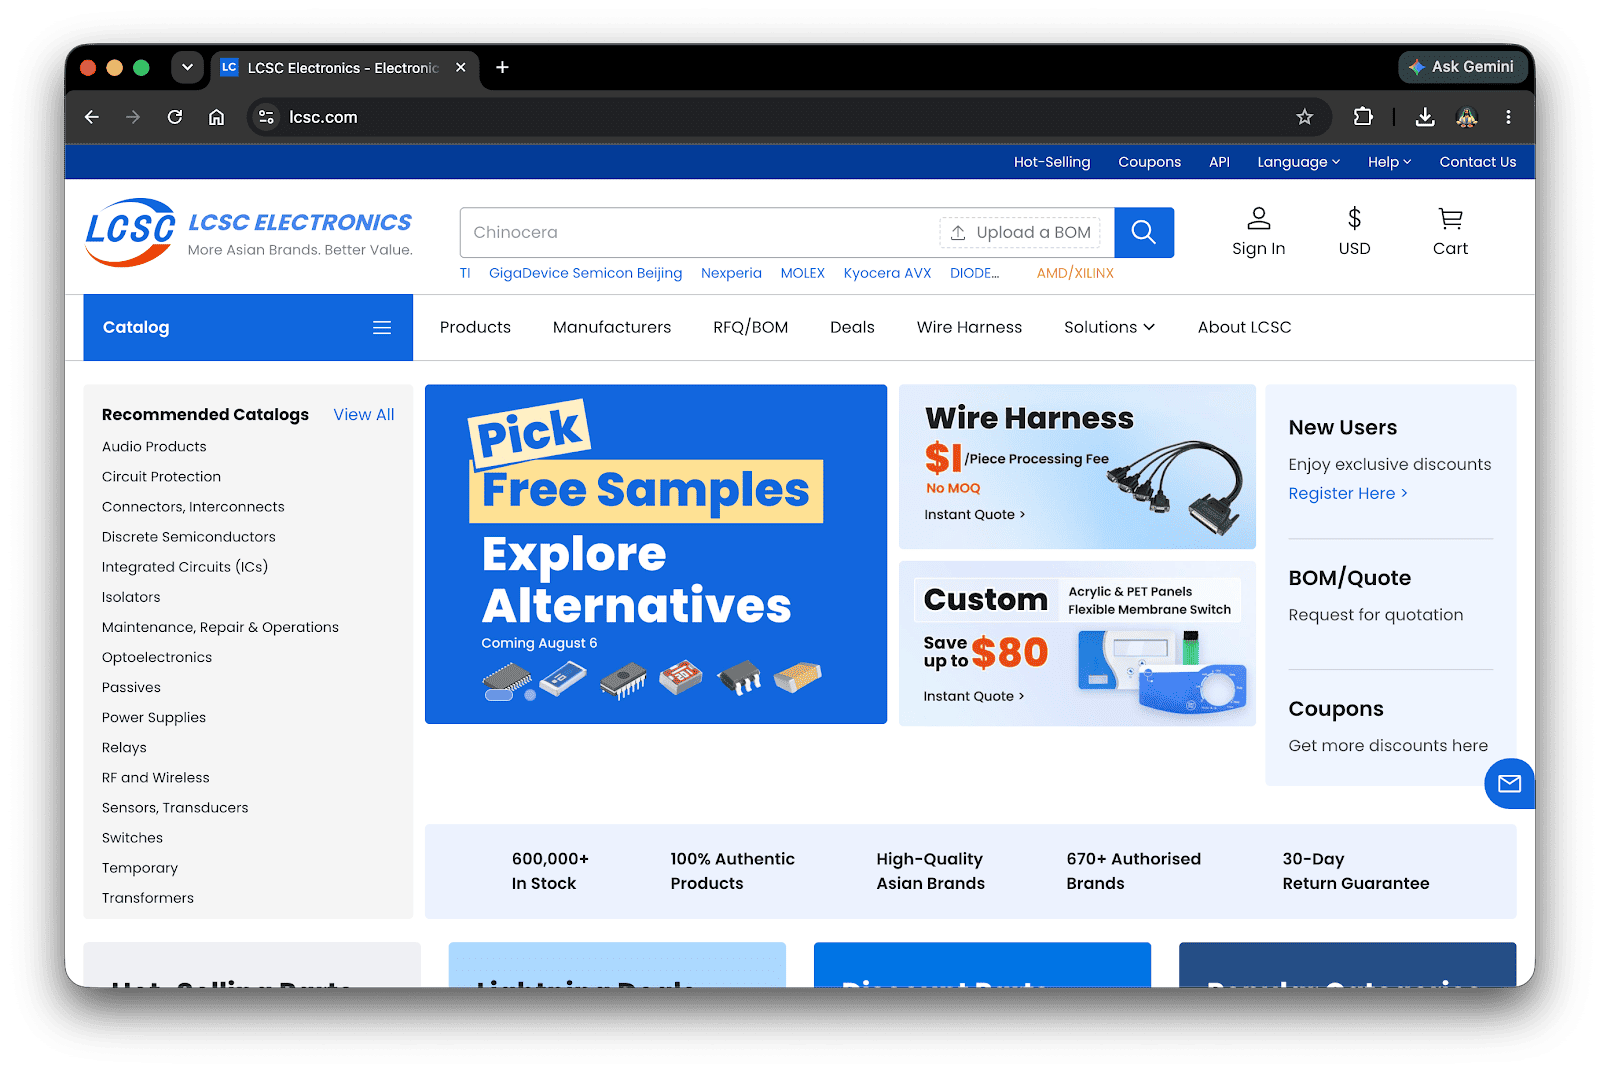The width and height of the screenshot is (1600, 1073).
Task: Open Circuit Protection catalog
Action: [x=161, y=477]
